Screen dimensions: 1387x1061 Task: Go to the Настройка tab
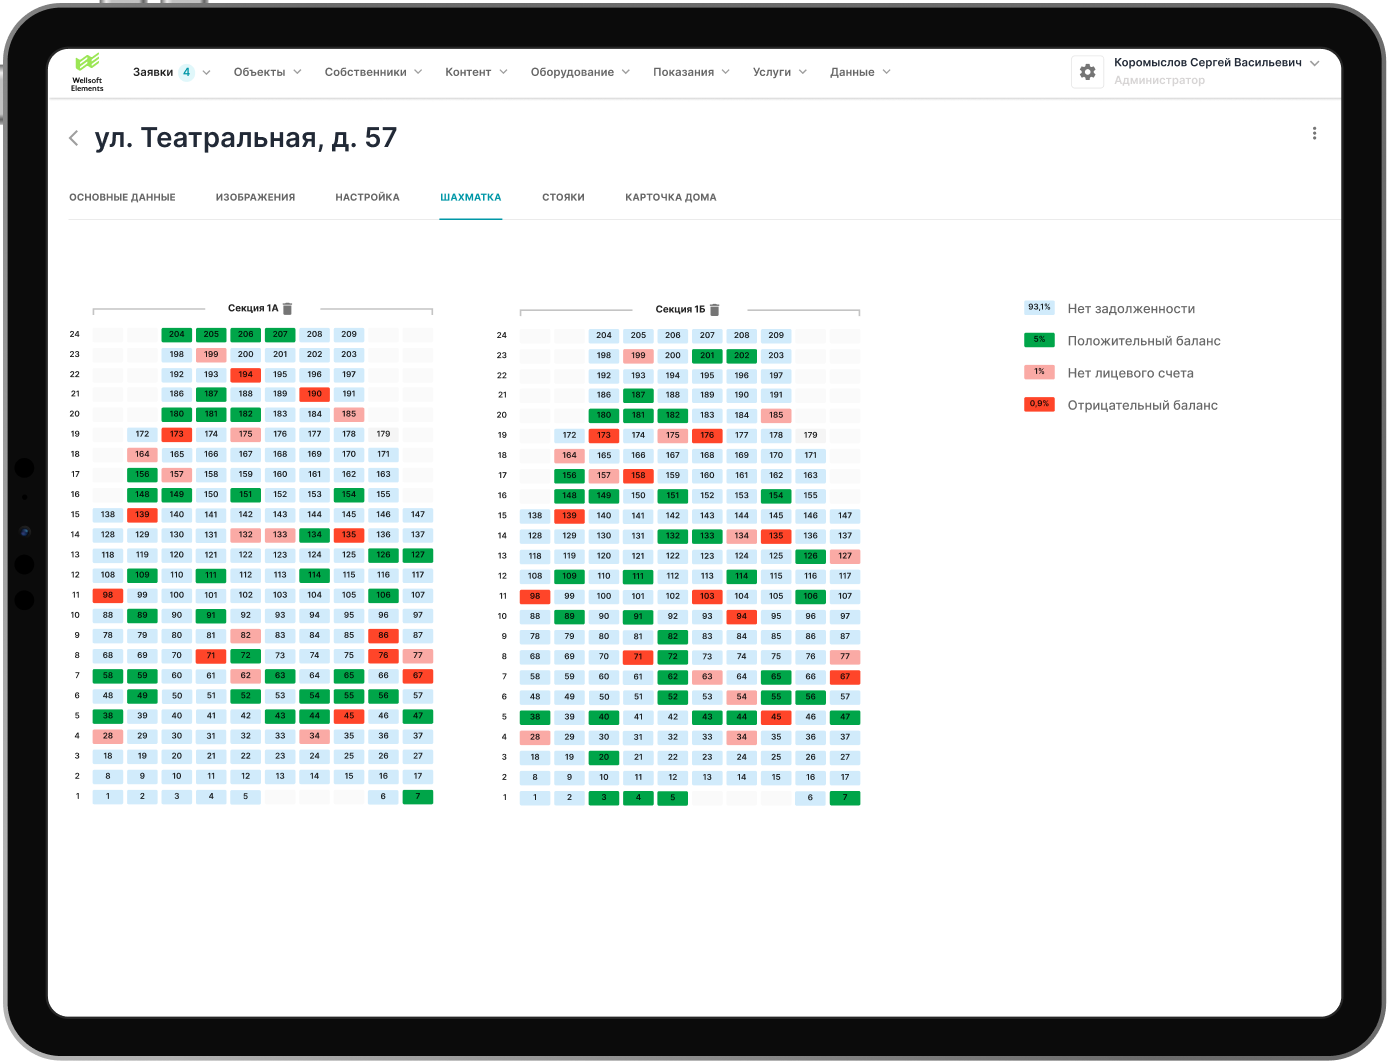coord(367,198)
